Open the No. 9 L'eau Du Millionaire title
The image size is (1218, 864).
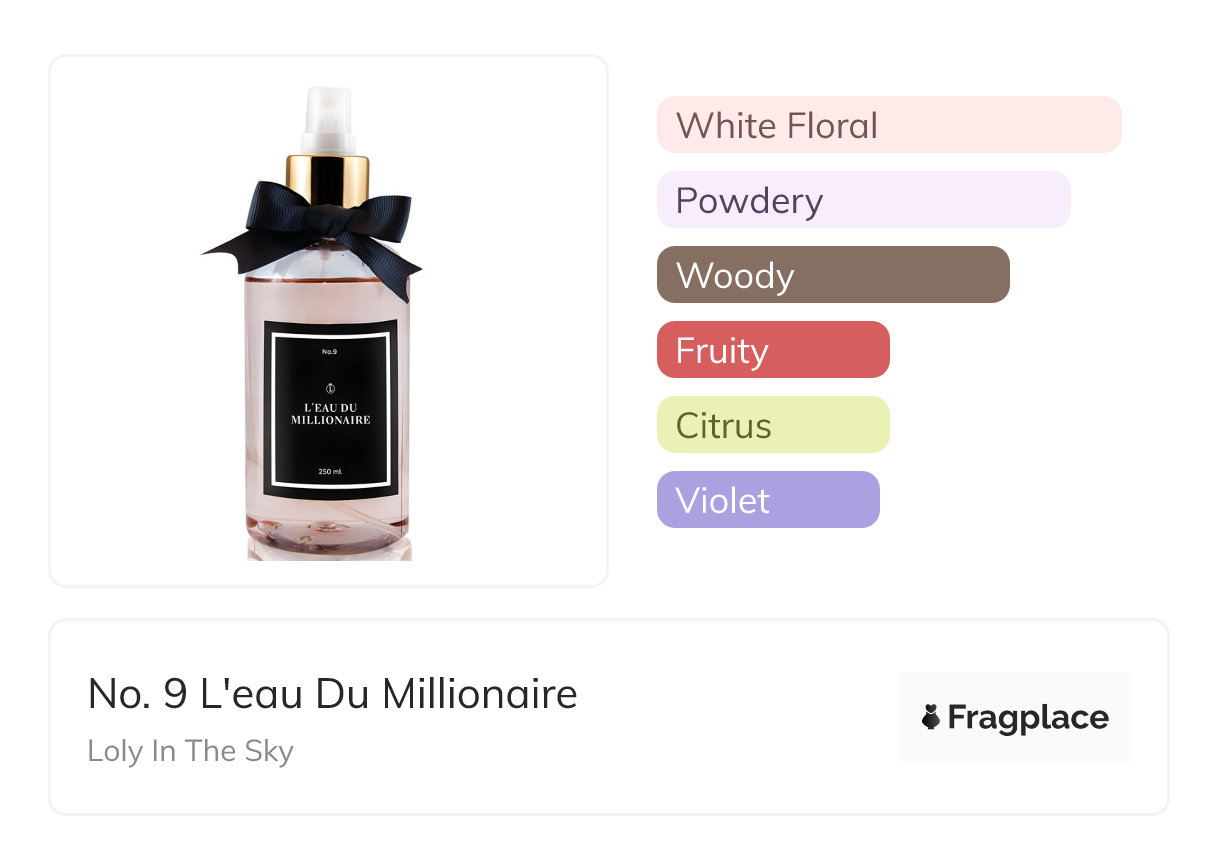click(x=333, y=694)
